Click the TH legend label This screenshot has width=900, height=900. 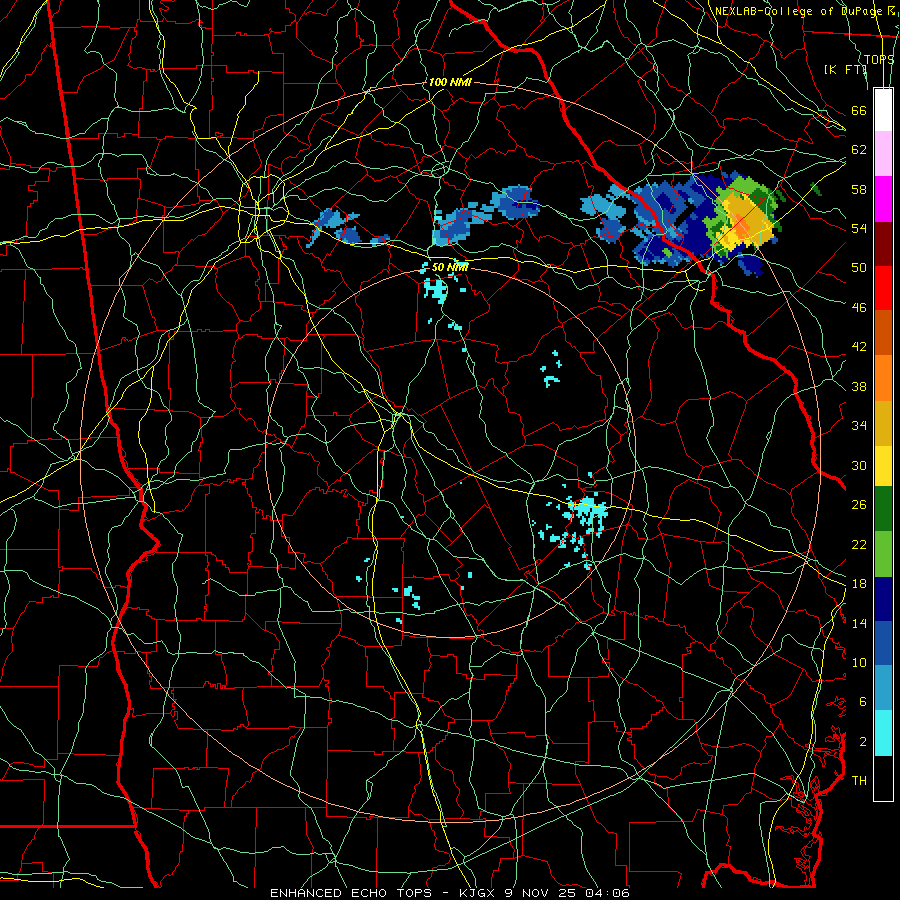point(859,781)
